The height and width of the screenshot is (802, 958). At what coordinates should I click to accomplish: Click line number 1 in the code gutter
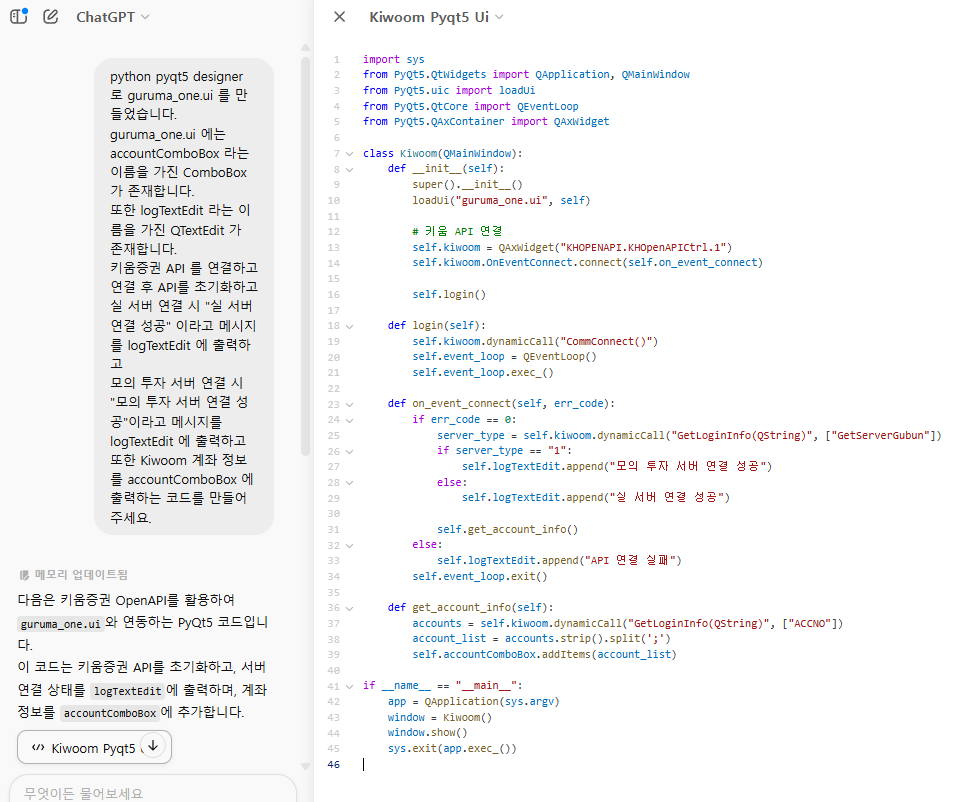(x=337, y=60)
